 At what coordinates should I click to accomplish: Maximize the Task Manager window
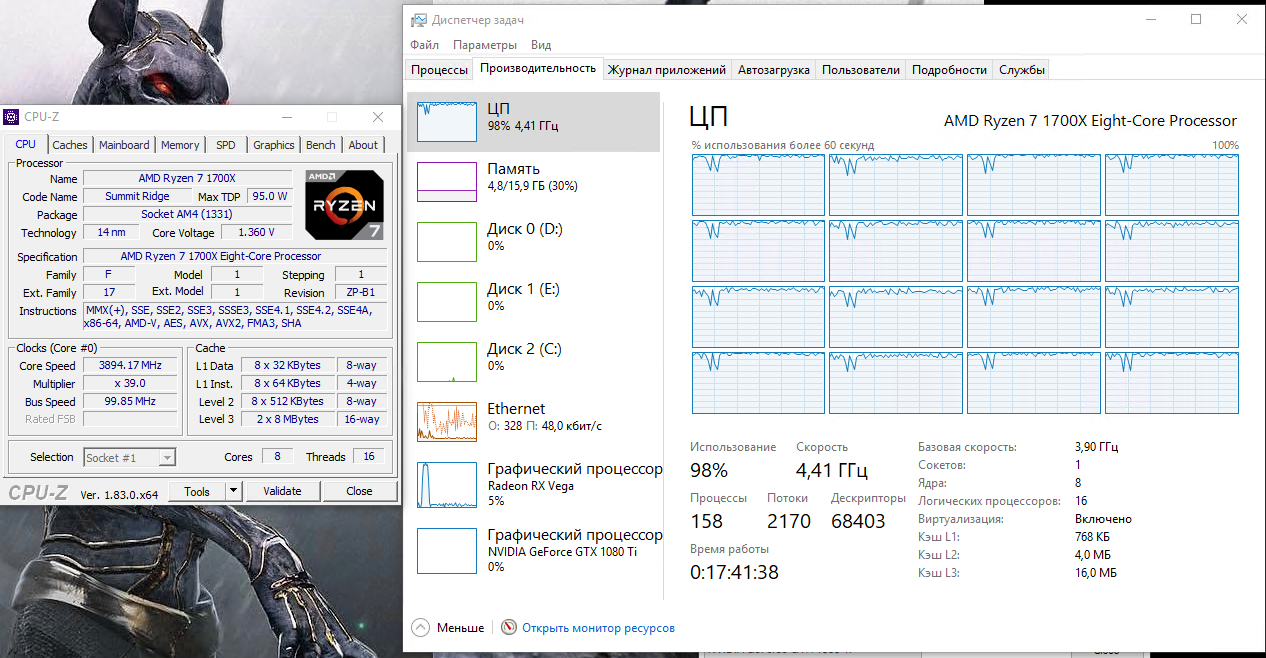(1196, 19)
